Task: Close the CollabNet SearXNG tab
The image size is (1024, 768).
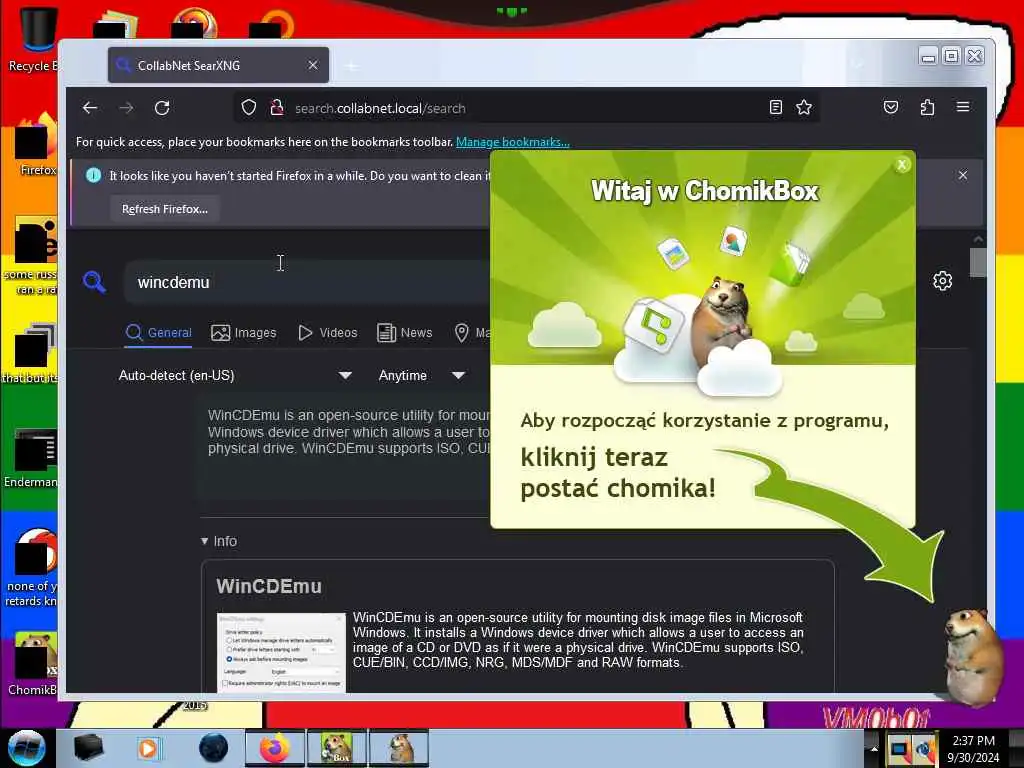Action: click(313, 65)
